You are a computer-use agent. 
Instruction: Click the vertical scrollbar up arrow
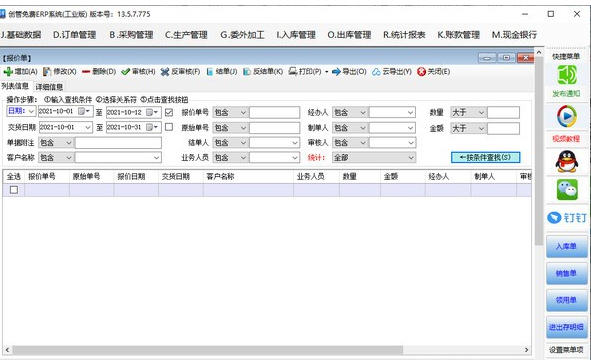(539, 52)
